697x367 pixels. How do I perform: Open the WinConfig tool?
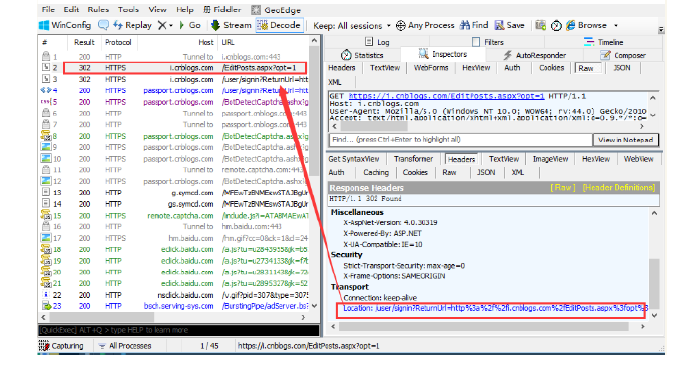[x=65, y=25]
